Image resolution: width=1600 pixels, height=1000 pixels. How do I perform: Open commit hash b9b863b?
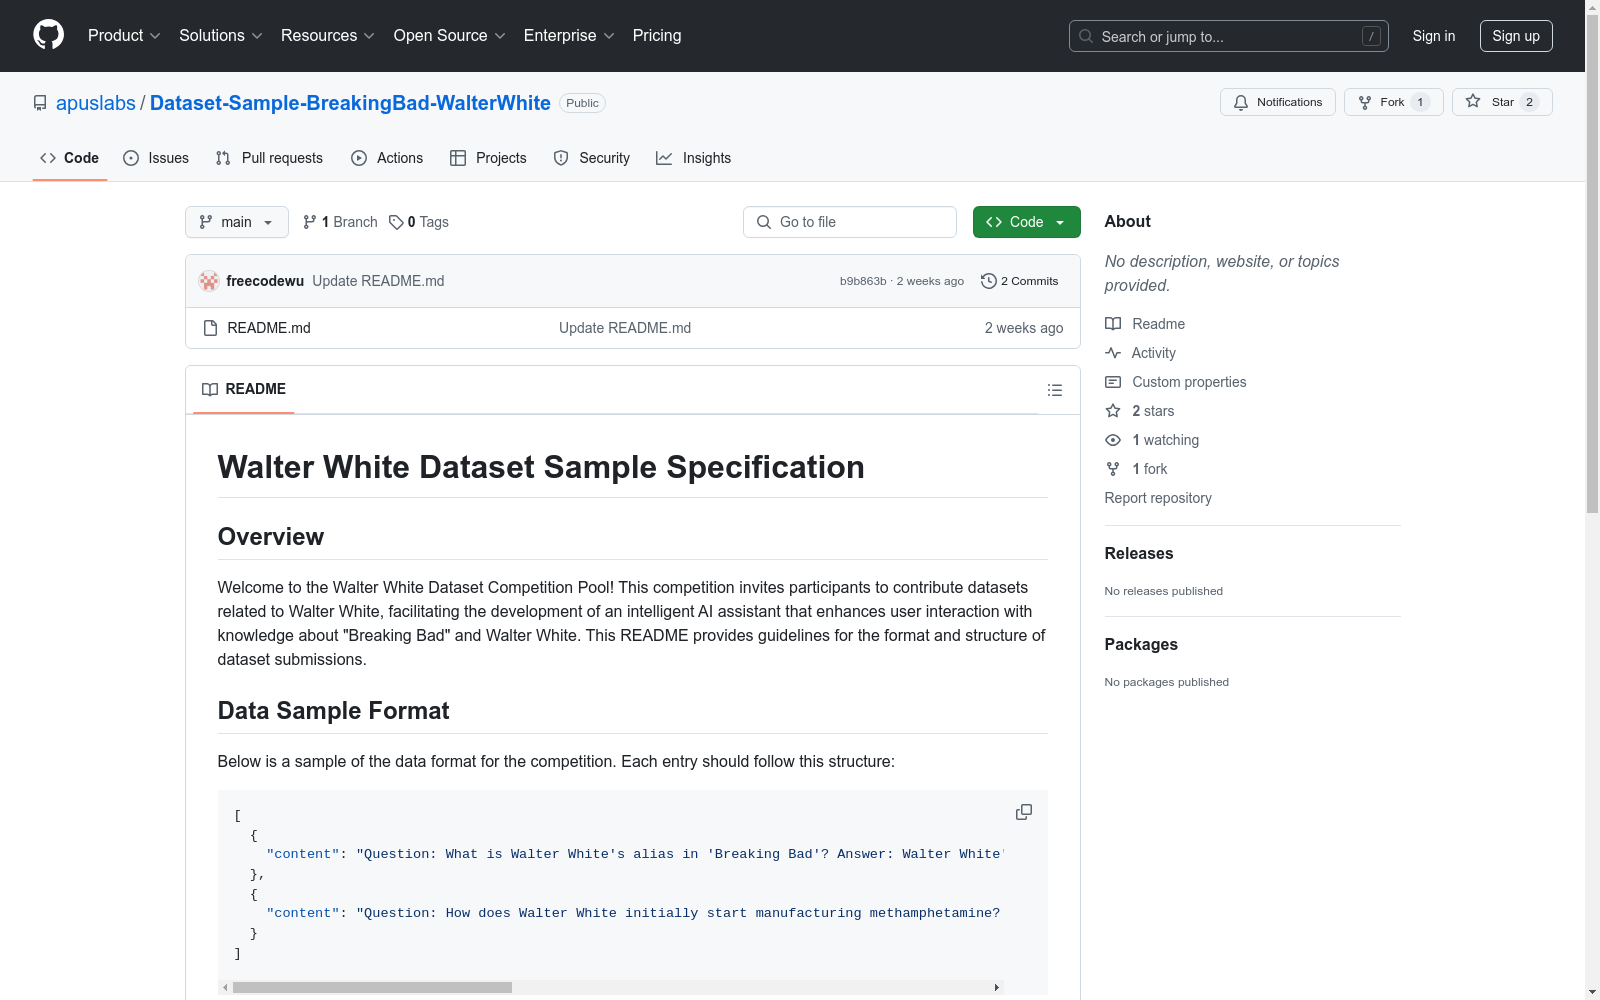point(863,281)
